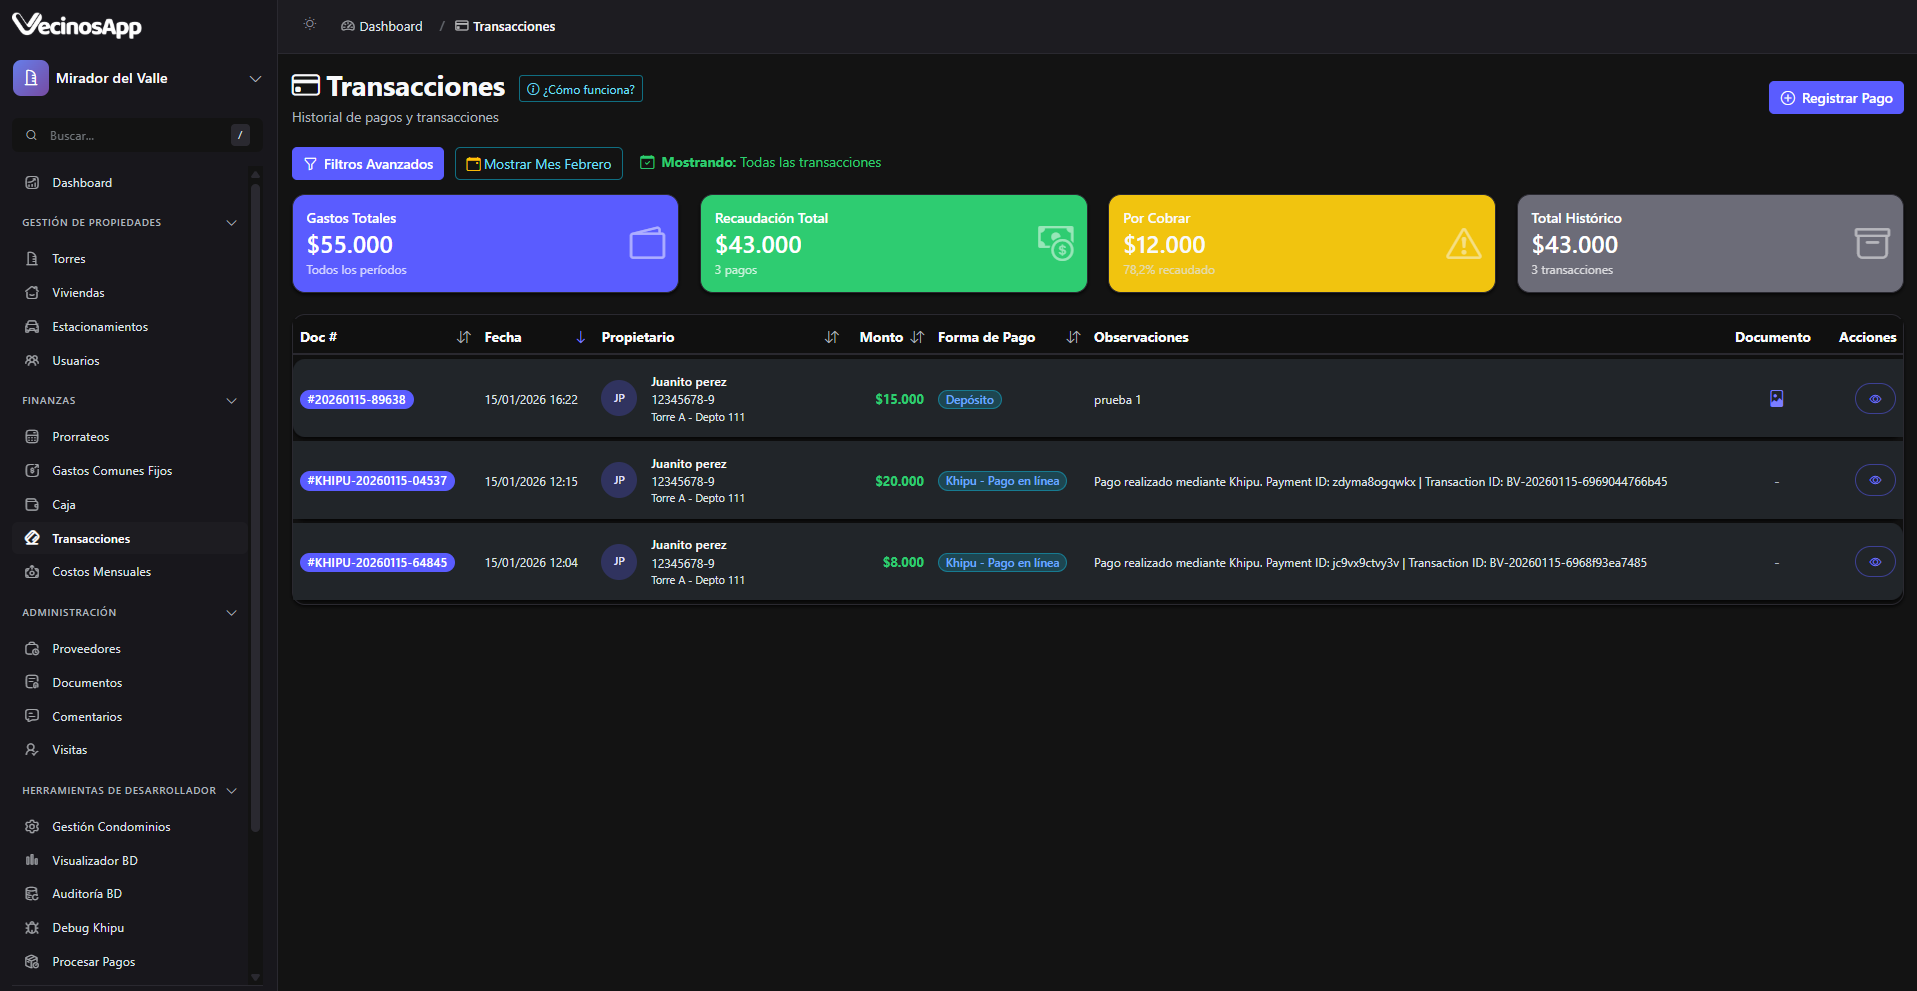Viewport: 1917px width, 991px height.
Task: Collapse the Gestión de Propiedades section
Action: (x=231, y=223)
